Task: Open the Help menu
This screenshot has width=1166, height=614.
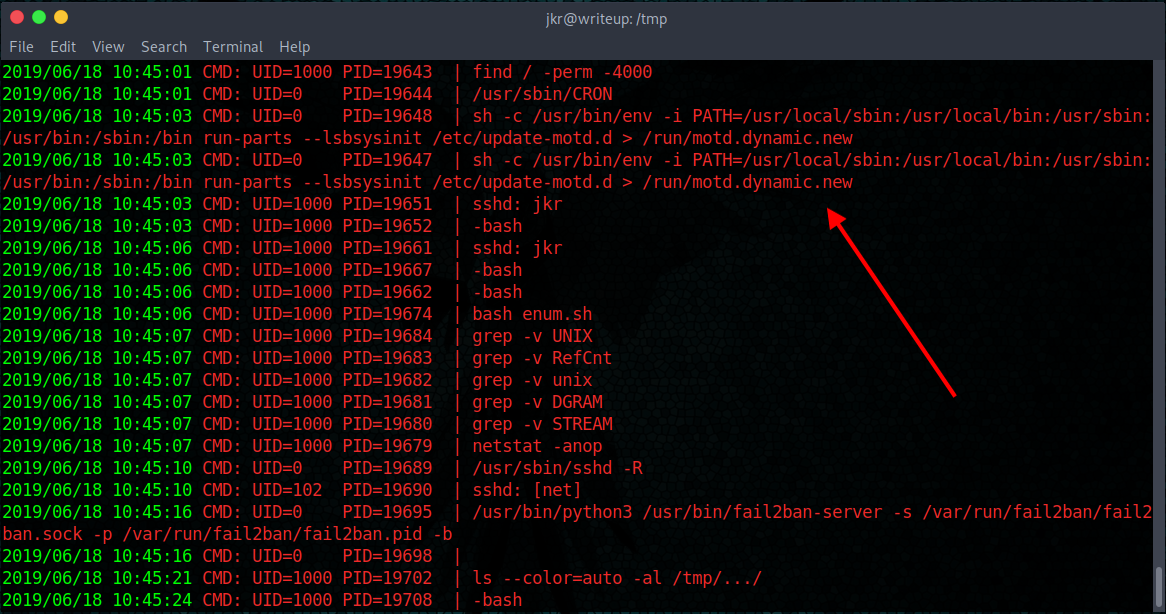Action: [x=294, y=47]
